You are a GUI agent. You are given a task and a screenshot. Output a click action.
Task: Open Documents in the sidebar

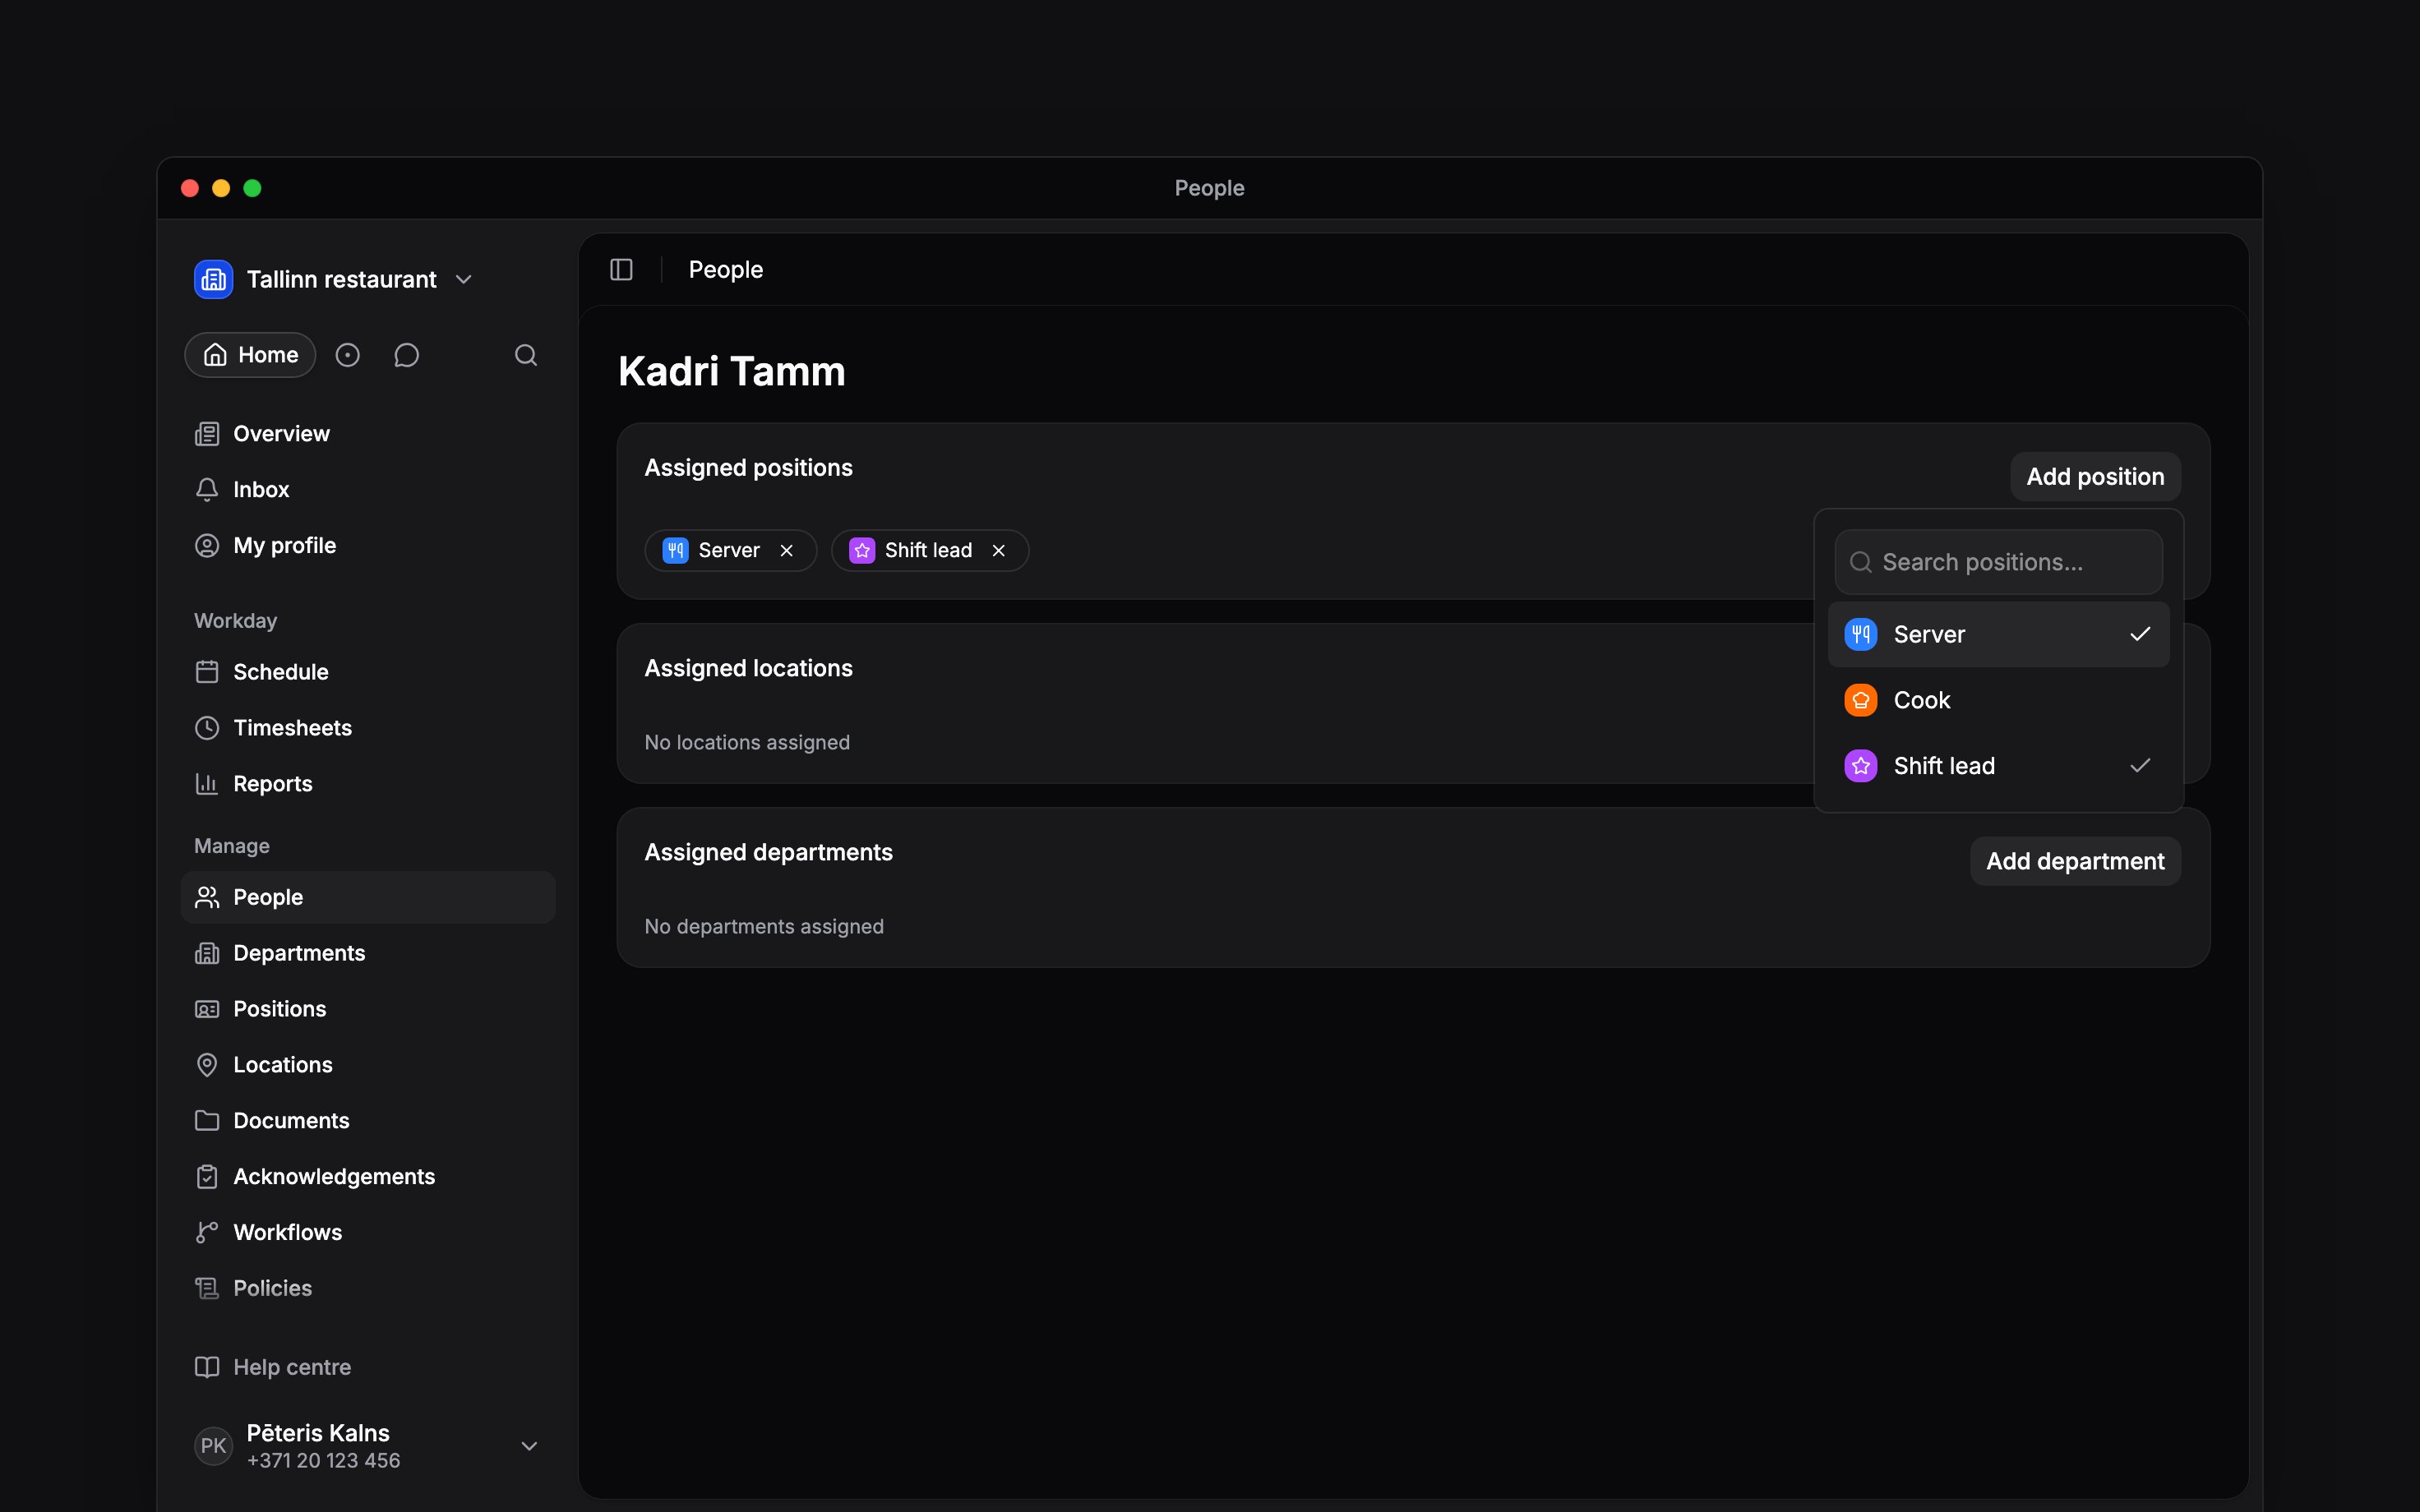(367, 1121)
